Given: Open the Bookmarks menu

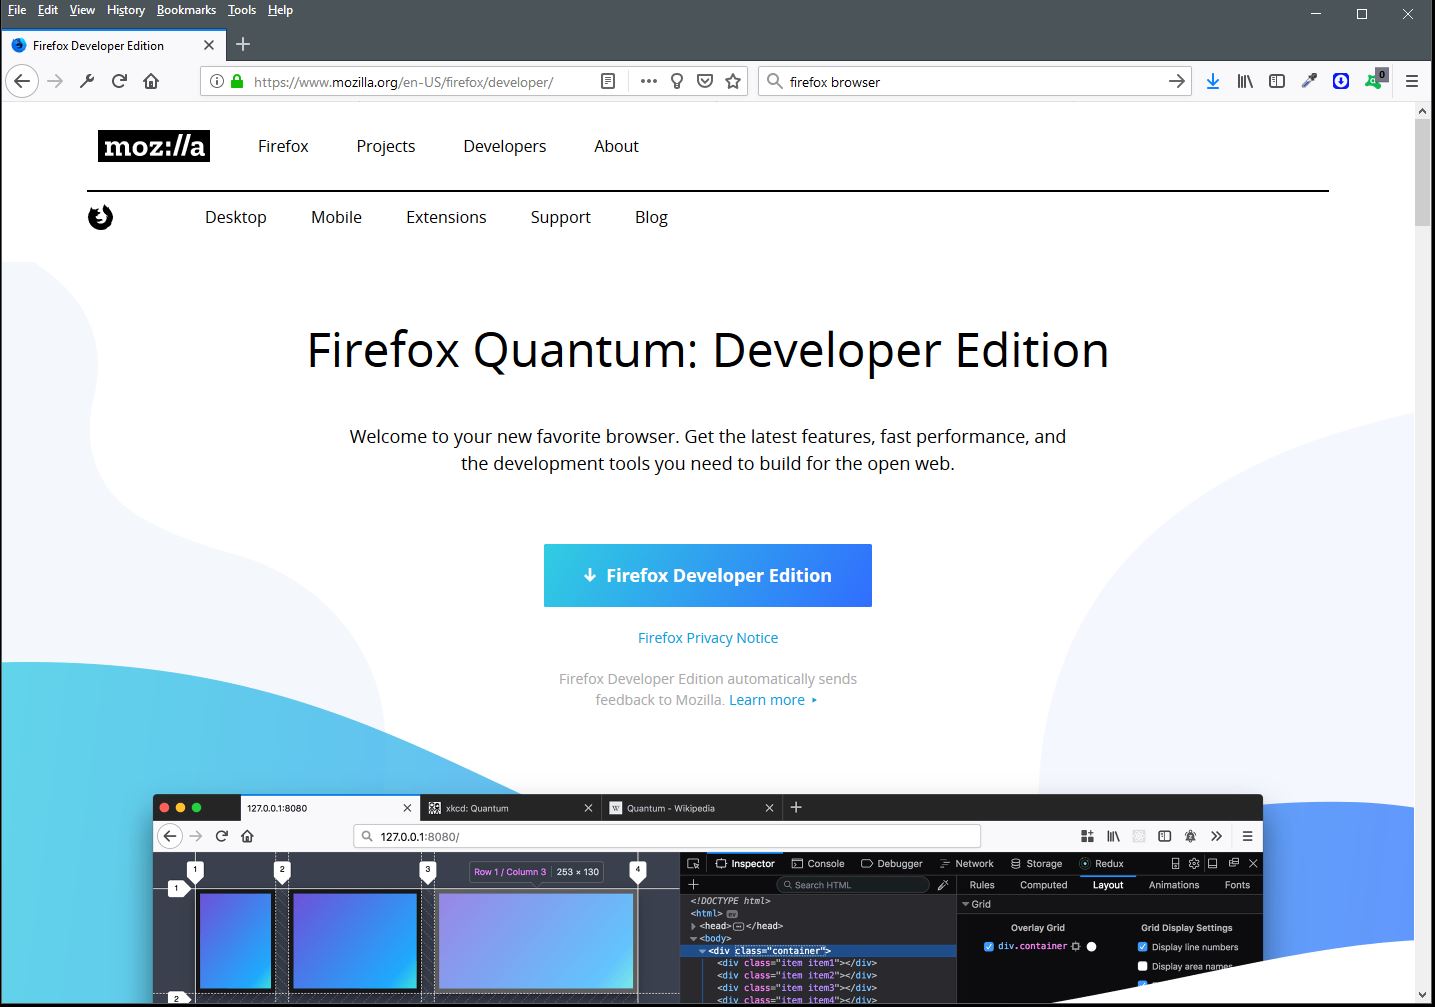Looking at the screenshot, I should (x=186, y=10).
